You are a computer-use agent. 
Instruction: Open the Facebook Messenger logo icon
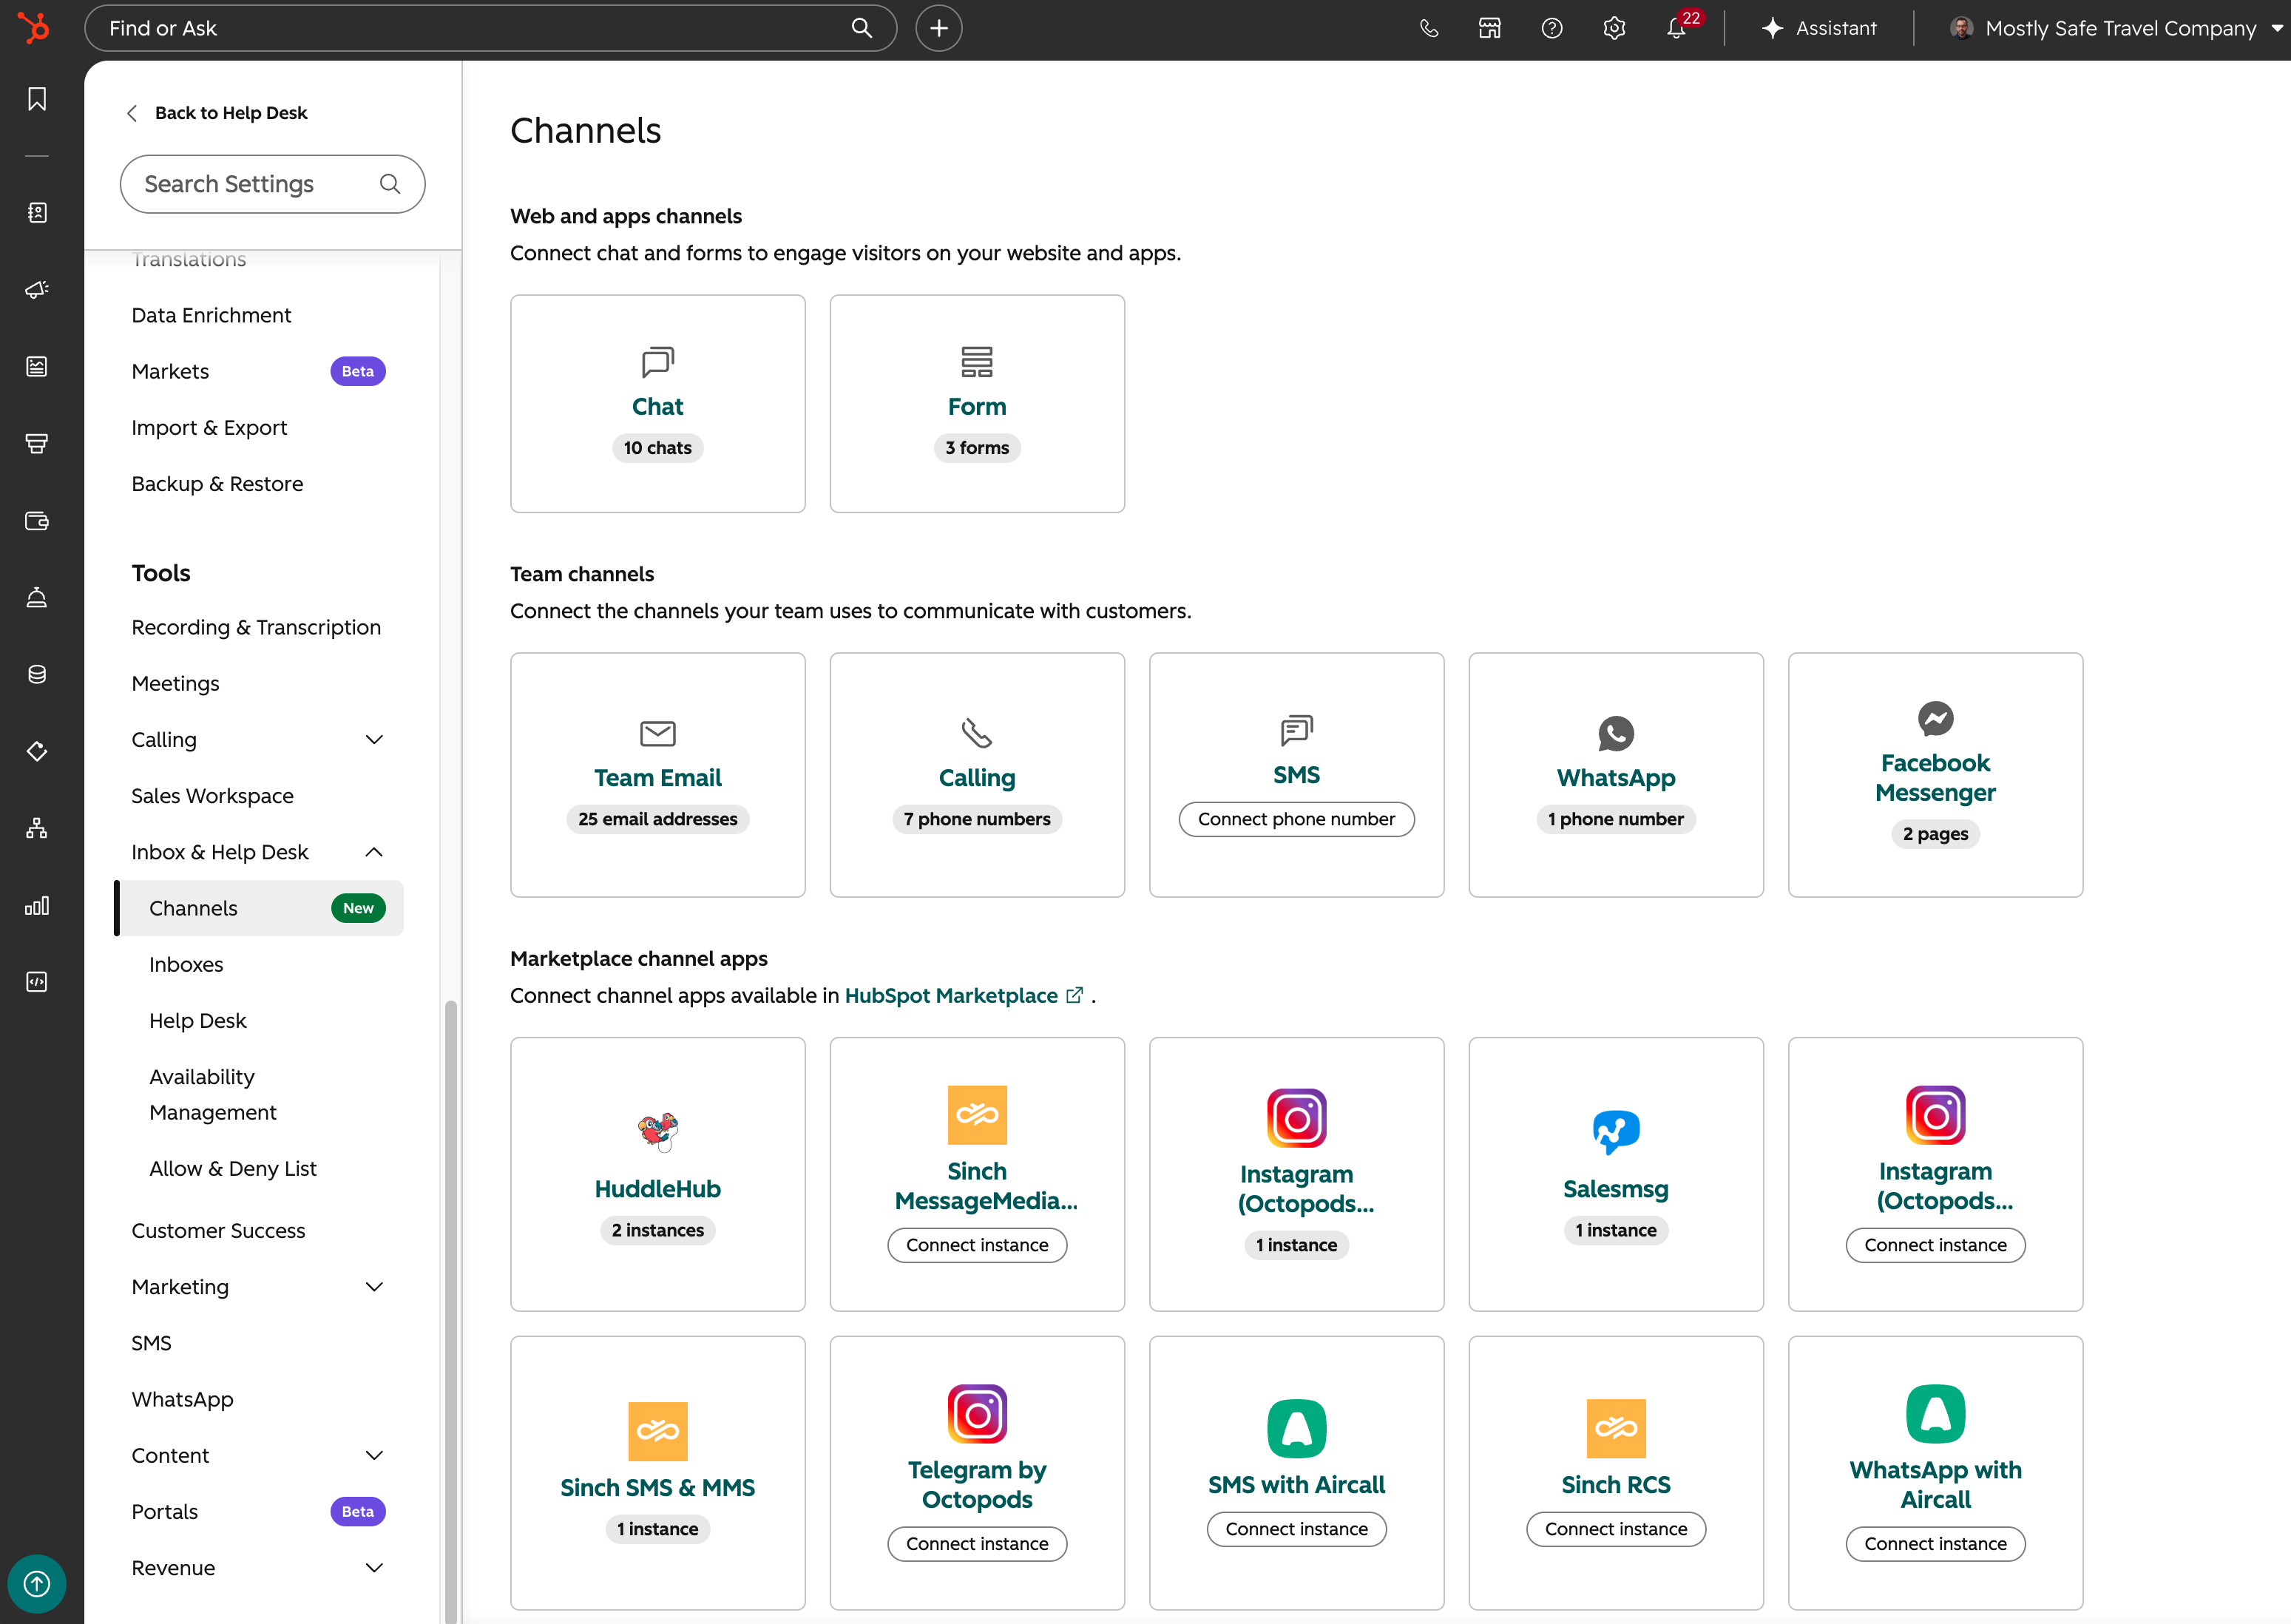1935,718
